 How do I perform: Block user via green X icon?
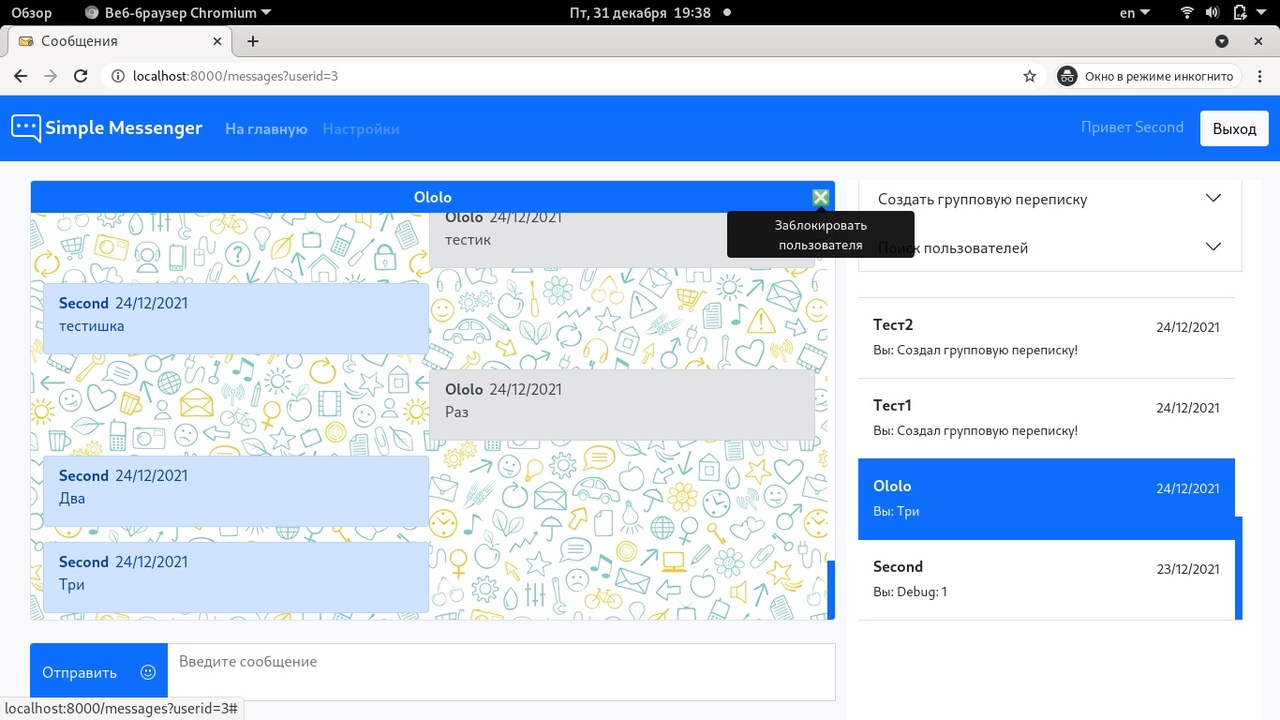click(821, 197)
